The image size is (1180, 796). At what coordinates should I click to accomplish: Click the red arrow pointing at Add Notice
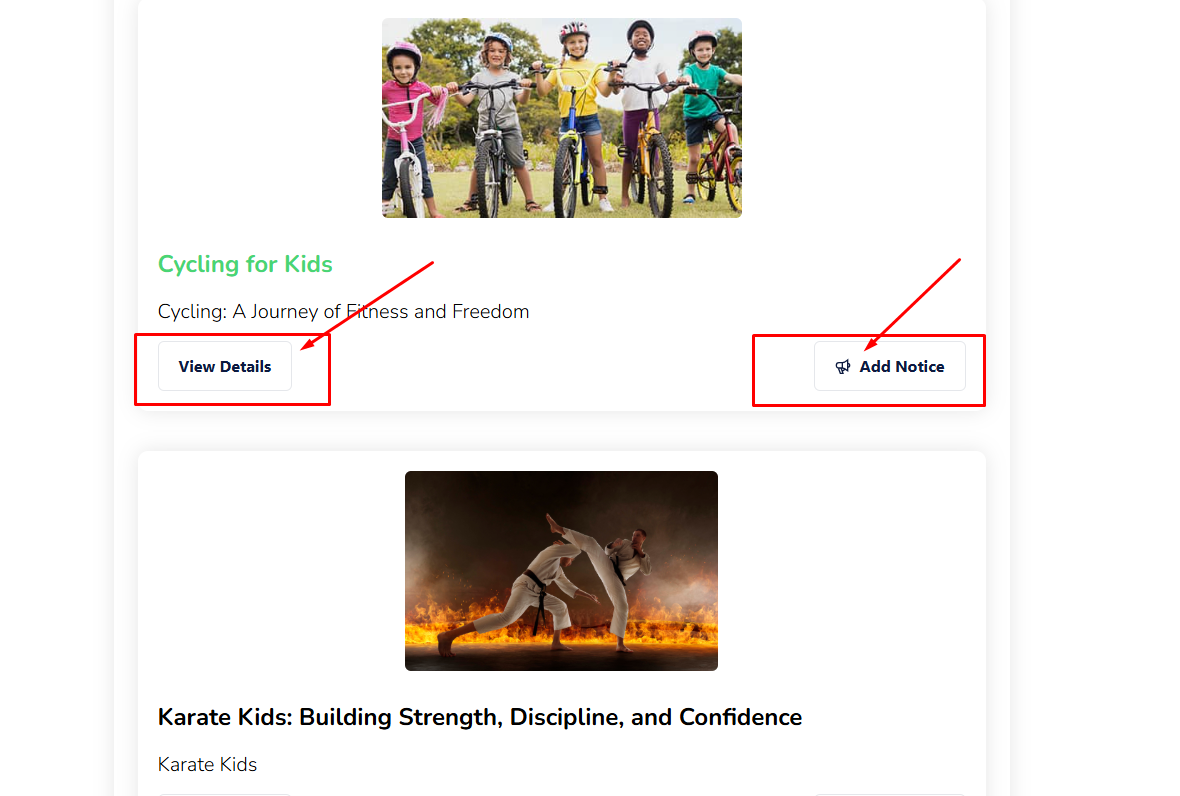pos(912,305)
